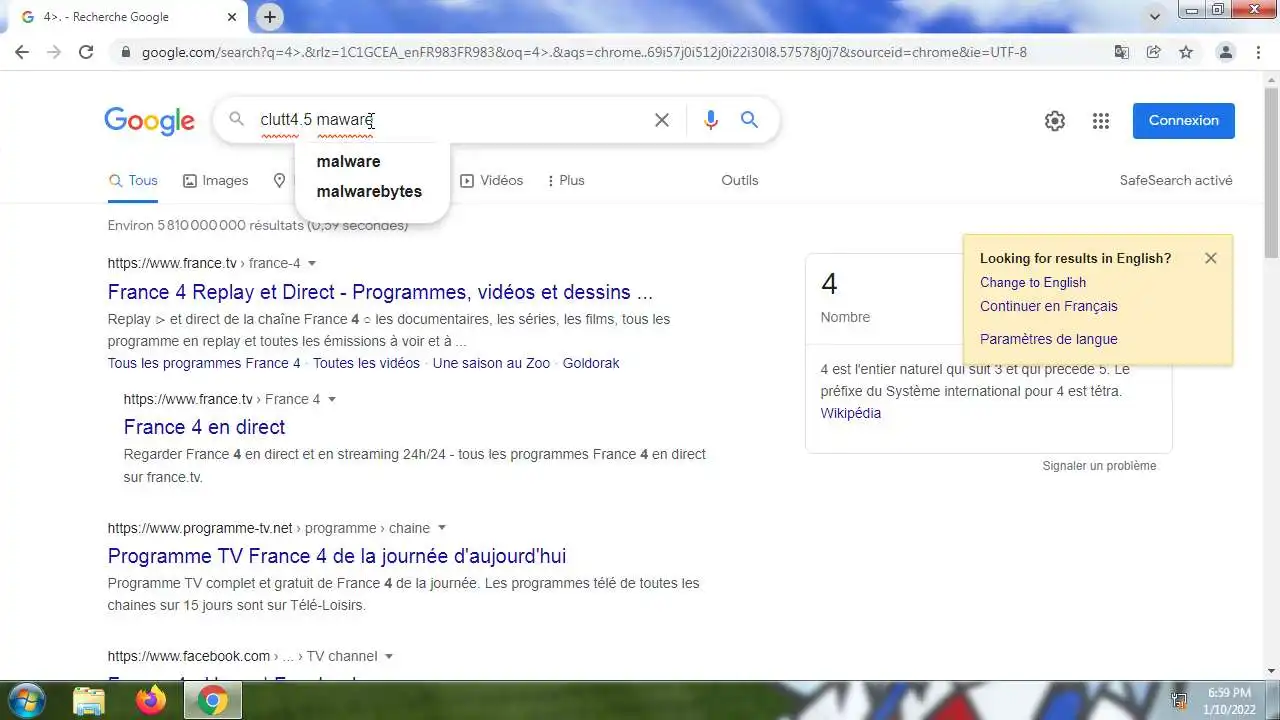Click the tab search chevron
This screenshot has height=720, width=1280.
(x=1156, y=17)
